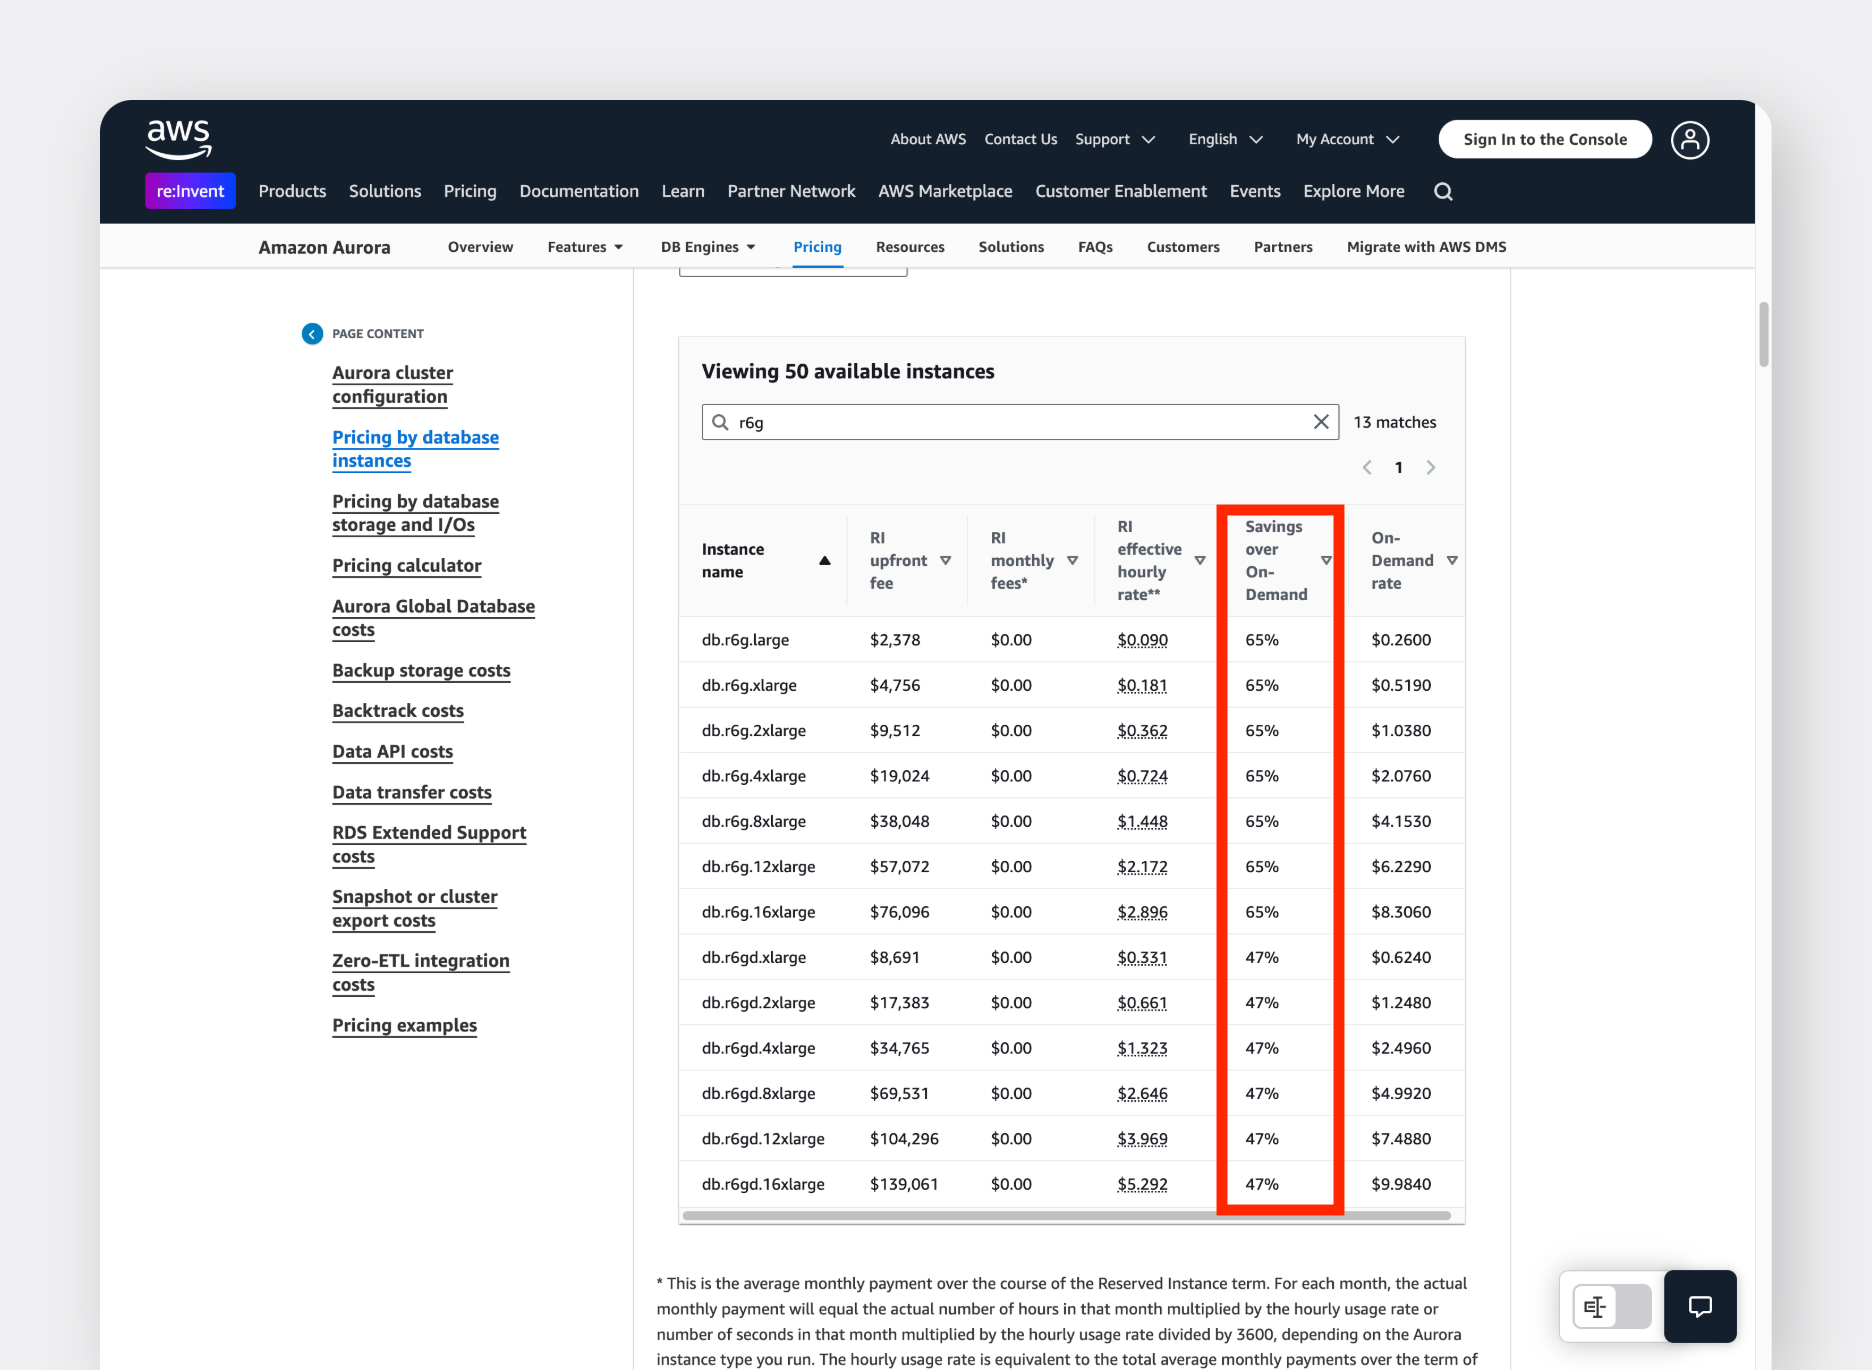
Task: Open the DB Engines dropdown
Action: tap(708, 247)
